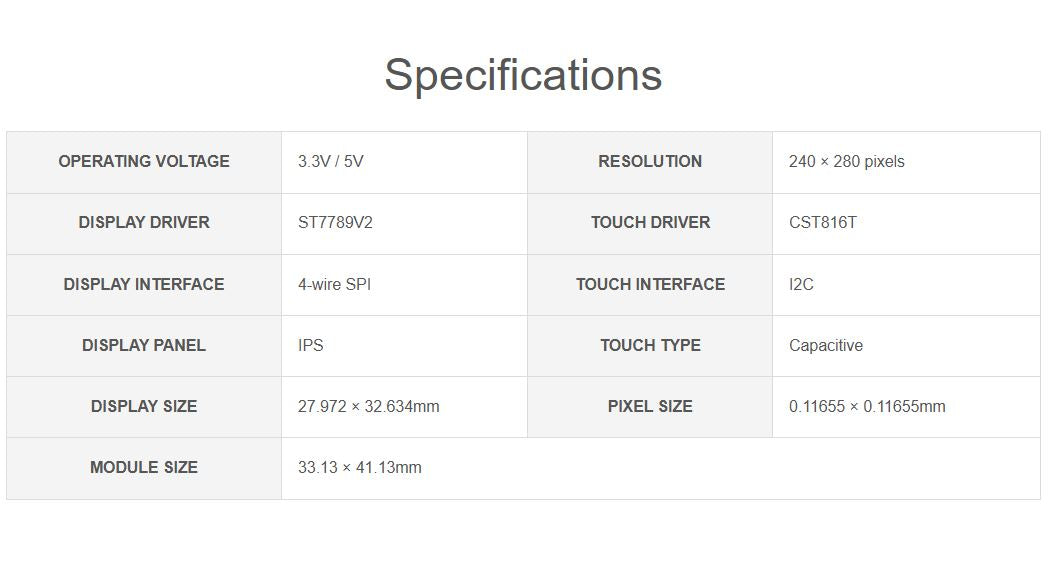Click the ST7789V2 driver value

[335, 223]
